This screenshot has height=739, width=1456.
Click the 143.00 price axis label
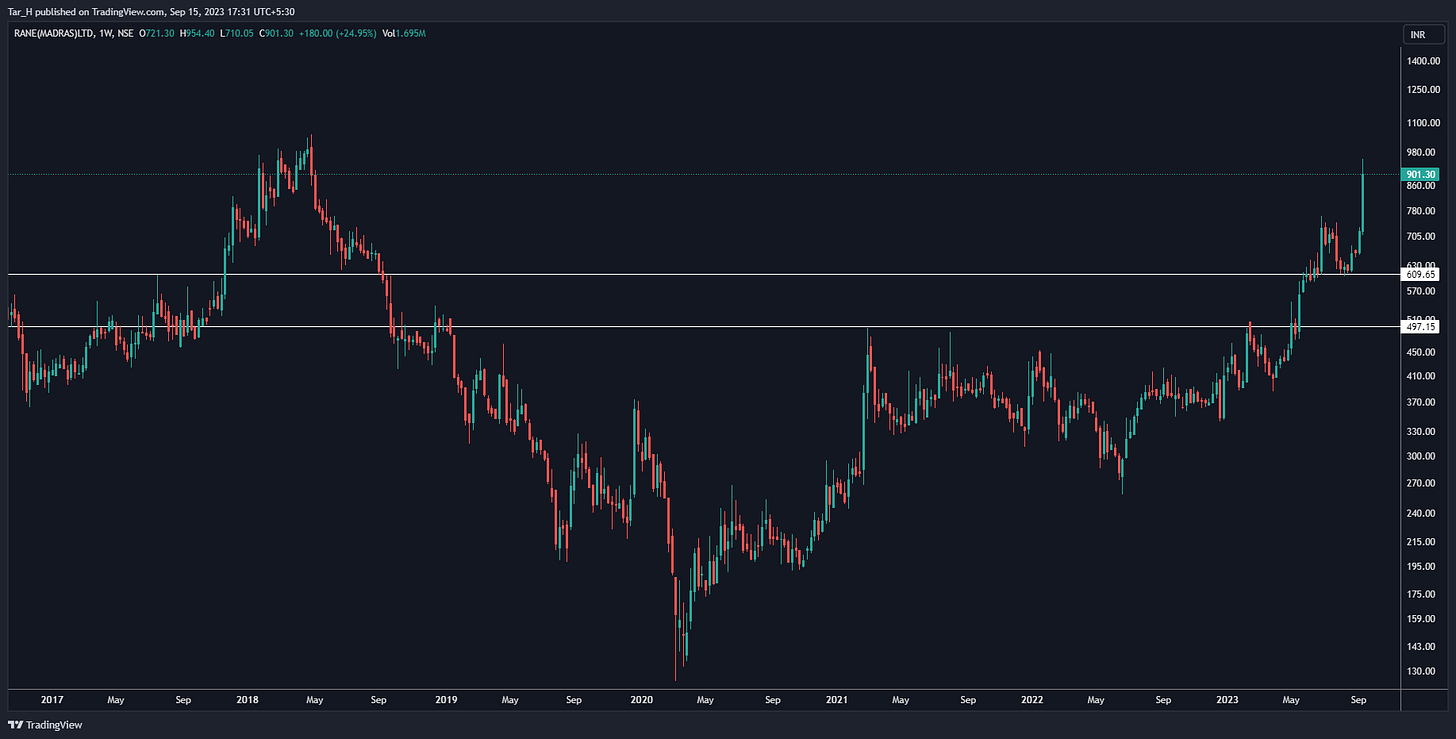point(1422,645)
